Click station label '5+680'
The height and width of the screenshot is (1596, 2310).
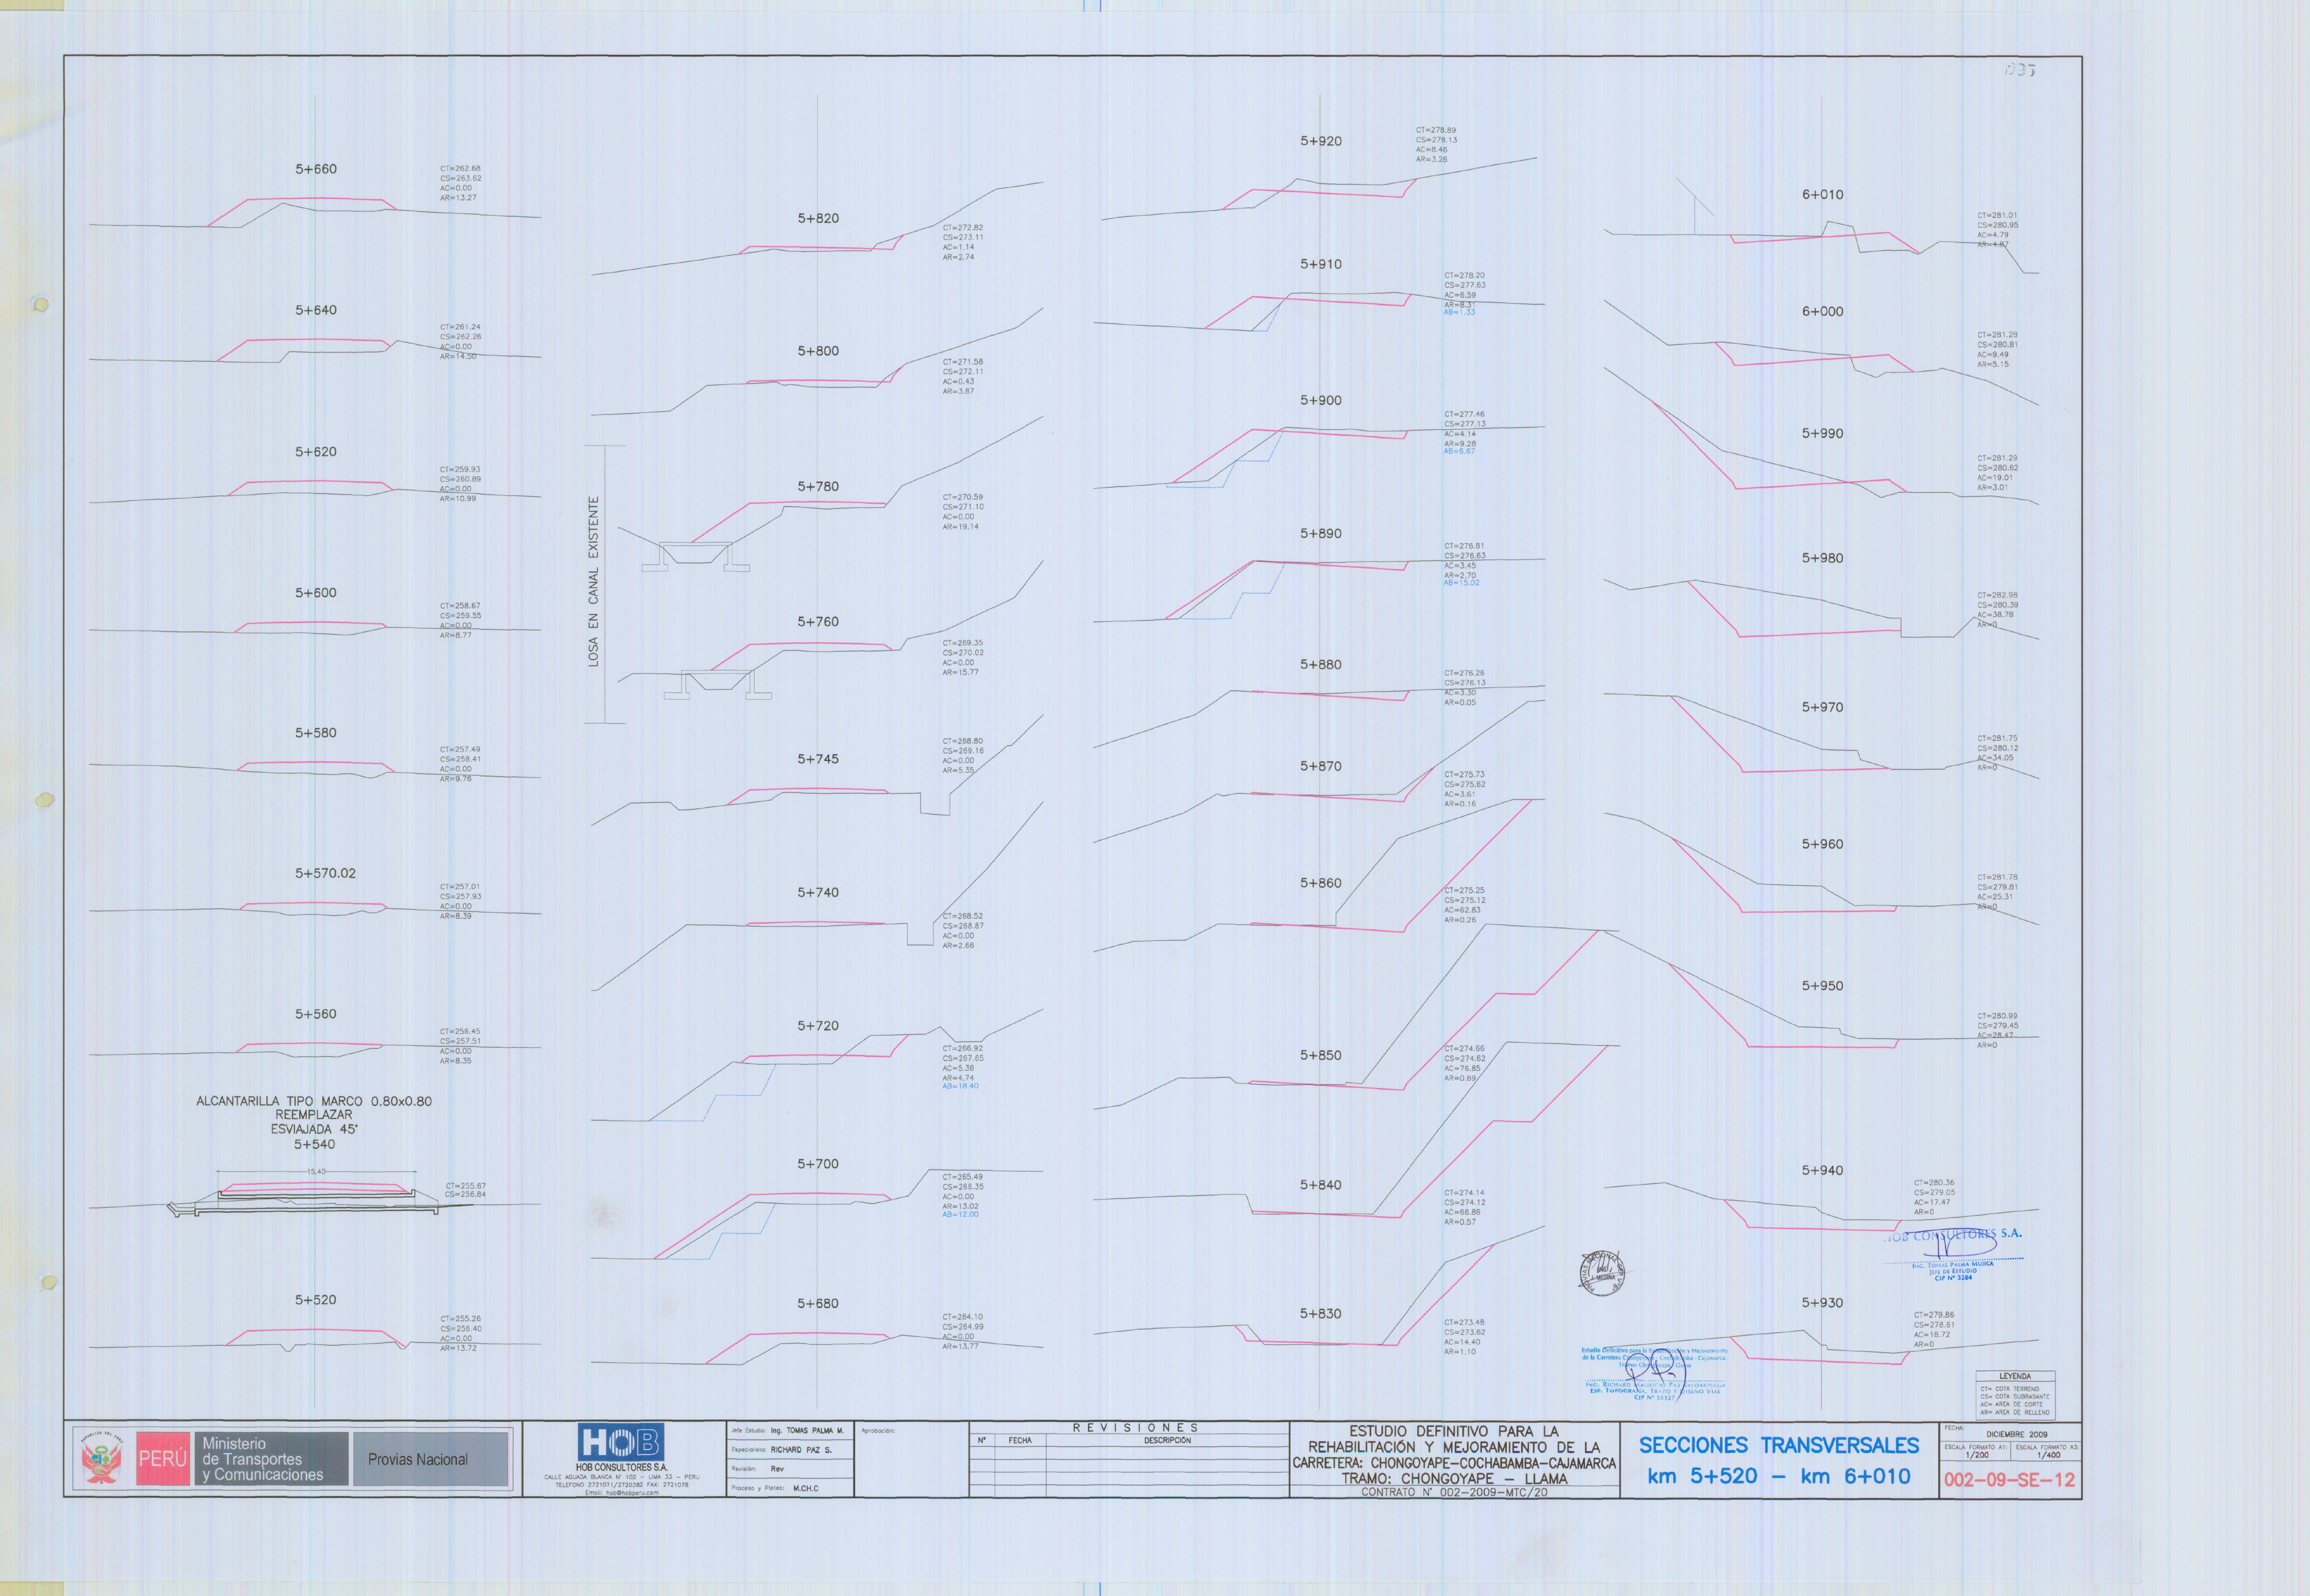tap(818, 1303)
